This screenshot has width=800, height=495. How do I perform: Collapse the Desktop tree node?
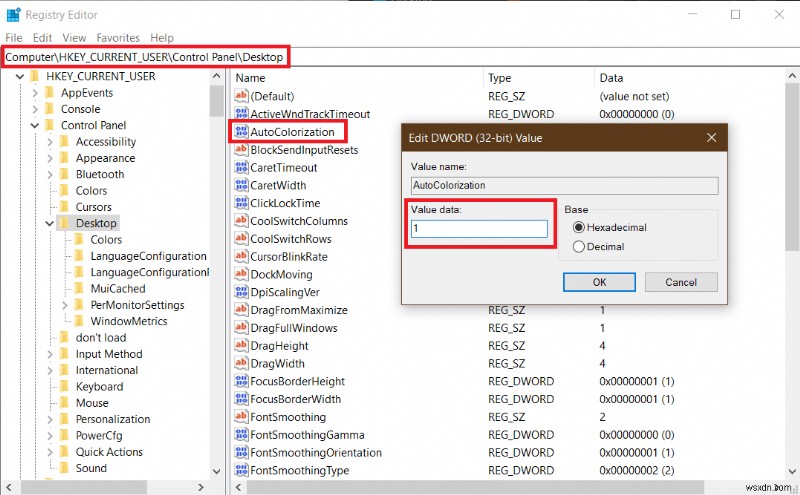(48, 223)
